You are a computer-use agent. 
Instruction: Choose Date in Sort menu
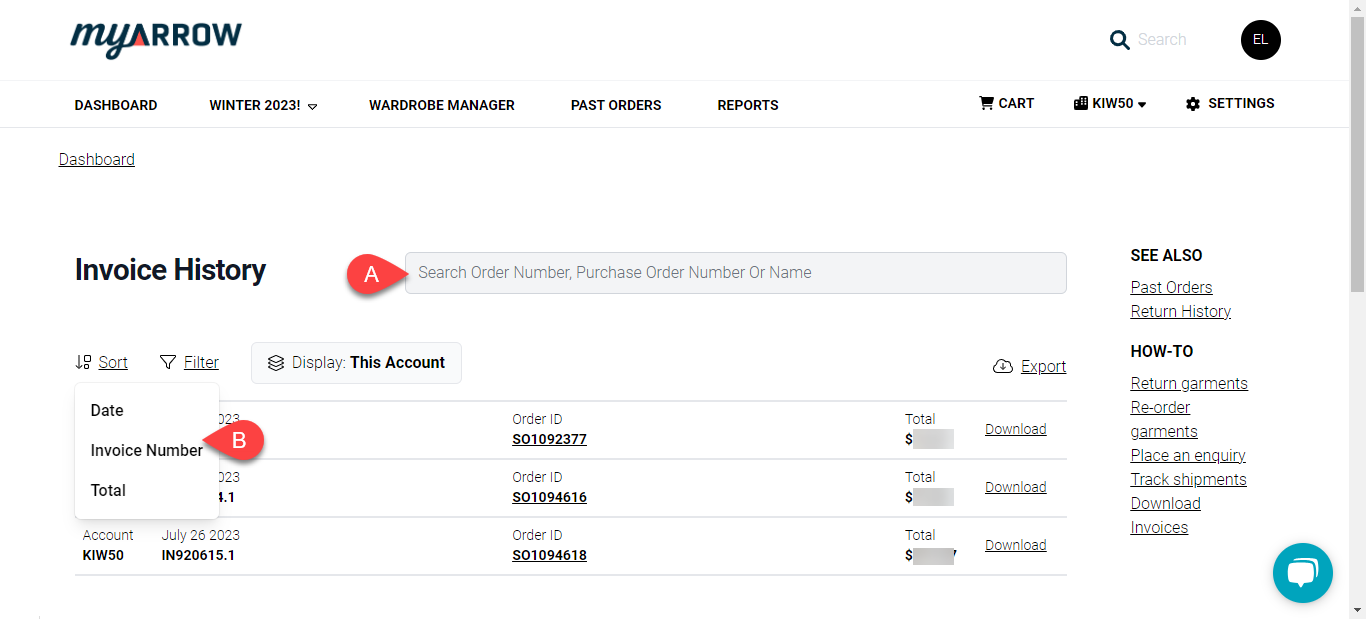coord(107,410)
